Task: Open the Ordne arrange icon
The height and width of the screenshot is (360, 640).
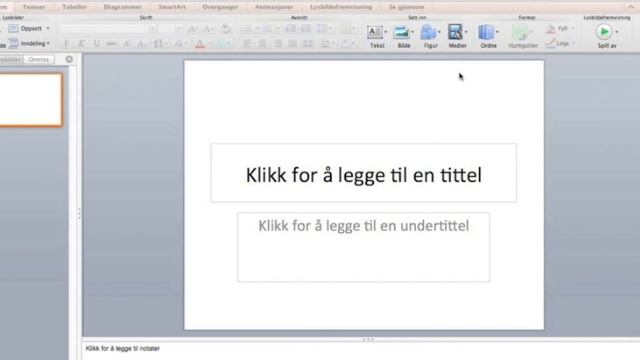Action: 487,32
